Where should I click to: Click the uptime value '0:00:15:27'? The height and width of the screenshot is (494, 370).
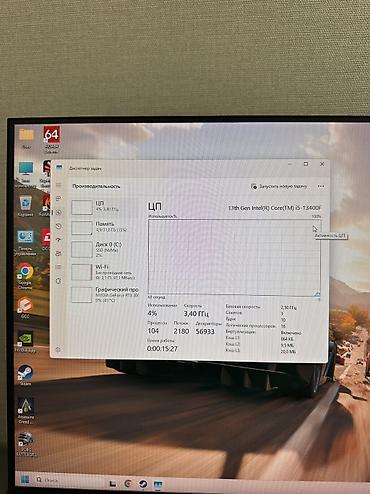(x=162, y=348)
